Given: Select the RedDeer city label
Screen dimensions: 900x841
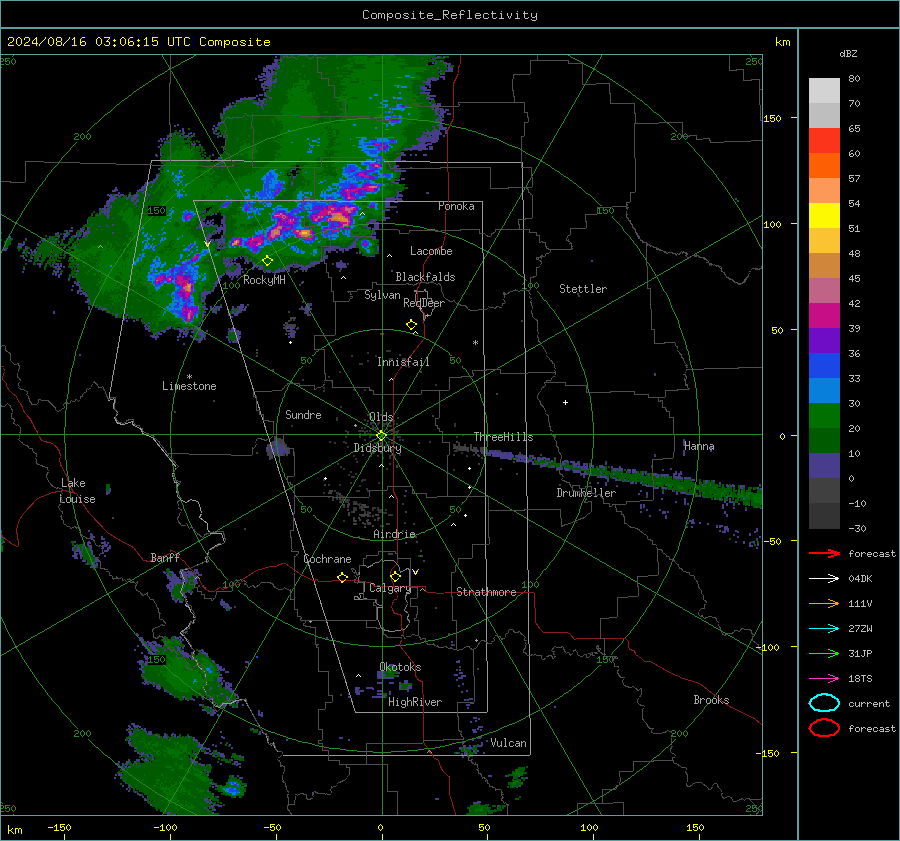Looking at the screenshot, I should (x=424, y=303).
